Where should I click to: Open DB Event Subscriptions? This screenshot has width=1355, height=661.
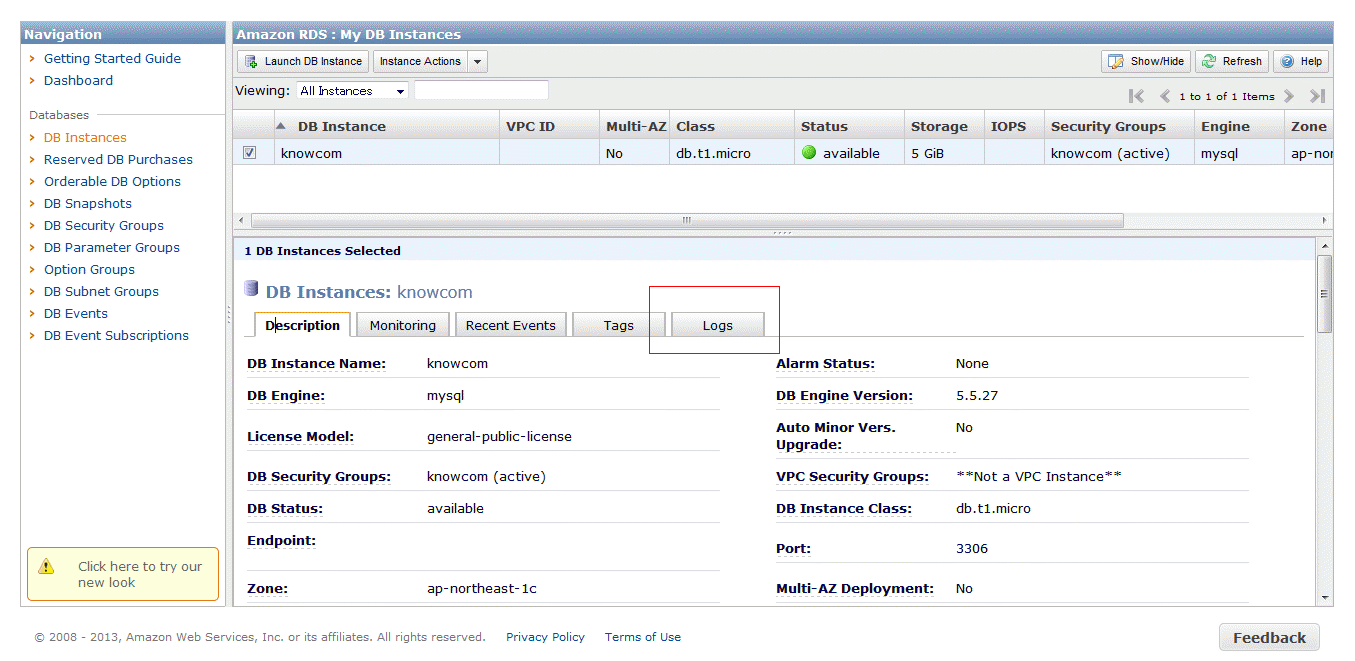[x=116, y=336]
